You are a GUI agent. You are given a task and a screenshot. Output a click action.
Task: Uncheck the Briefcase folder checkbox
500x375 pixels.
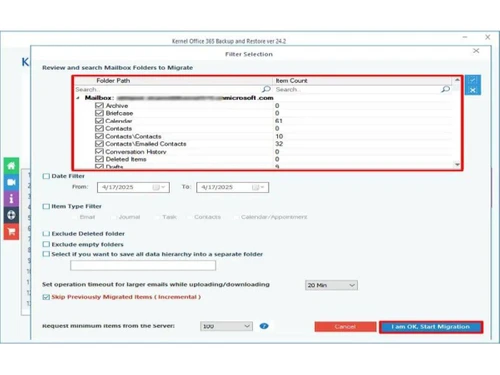pyautogui.click(x=99, y=113)
